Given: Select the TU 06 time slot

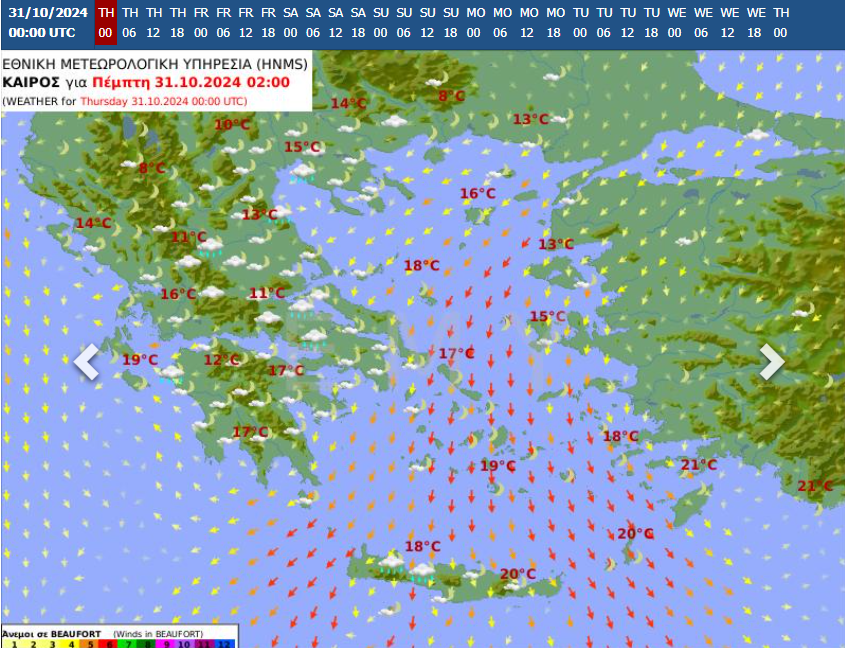Looking at the screenshot, I should [x=604, y=23].
